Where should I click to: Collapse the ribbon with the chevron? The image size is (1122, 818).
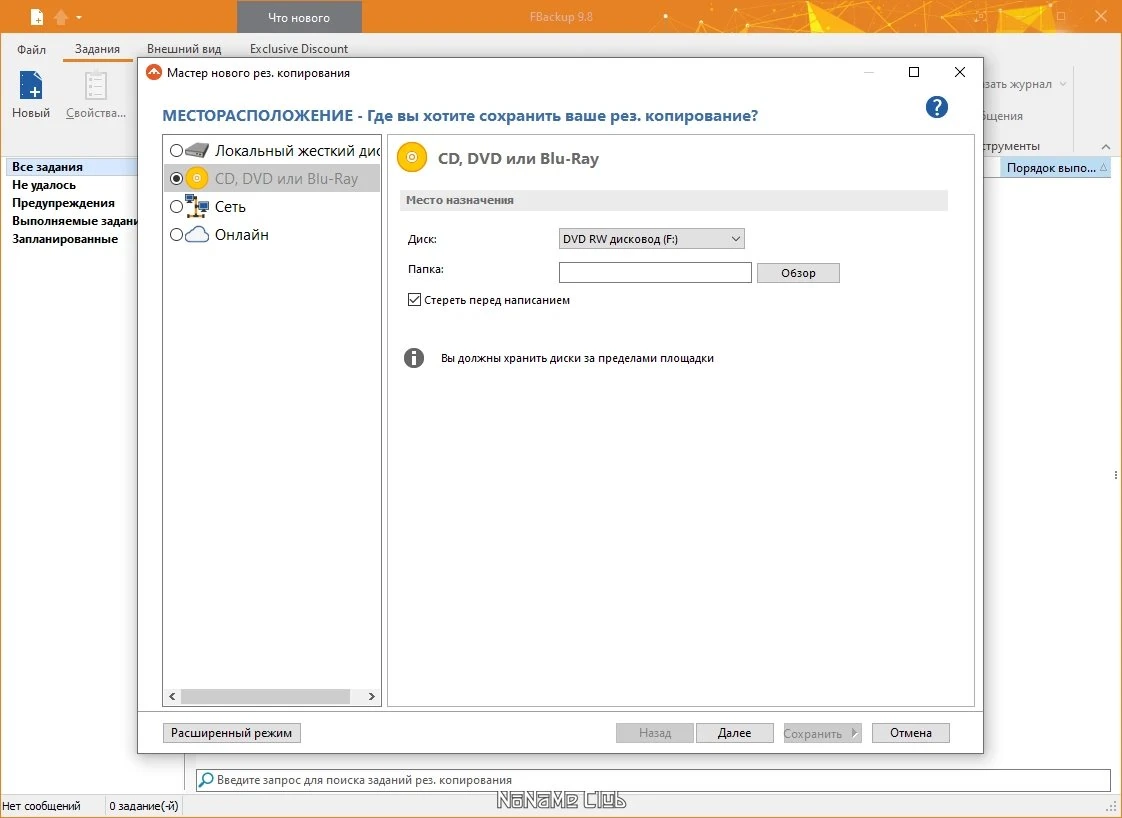(1106, 147)
